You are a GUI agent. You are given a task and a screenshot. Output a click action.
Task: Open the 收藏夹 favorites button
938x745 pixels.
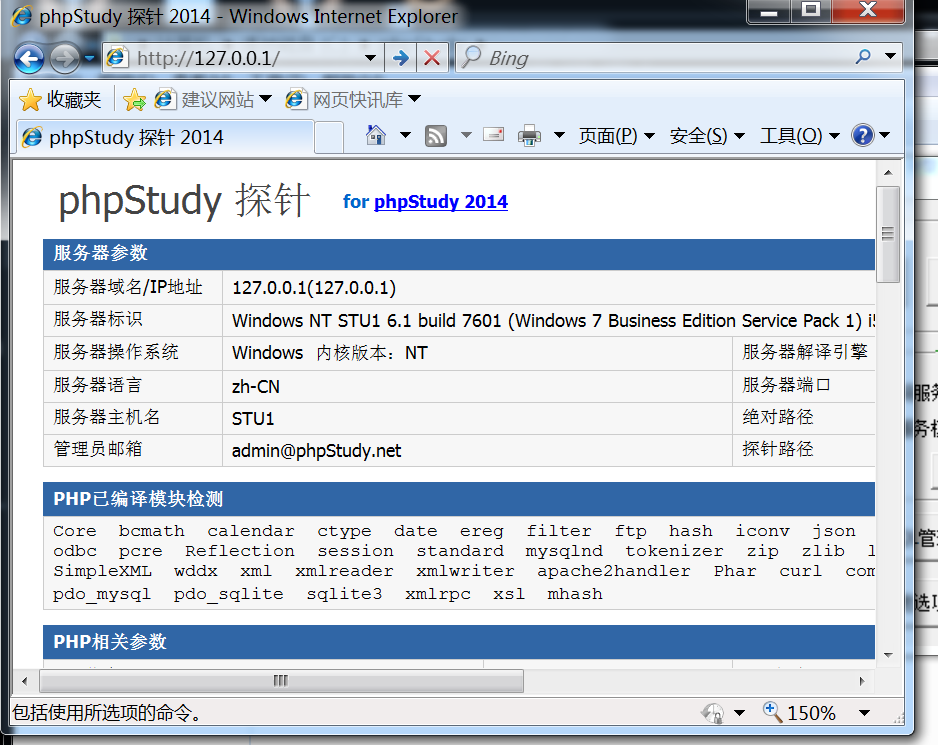click(x=60, y=99)
